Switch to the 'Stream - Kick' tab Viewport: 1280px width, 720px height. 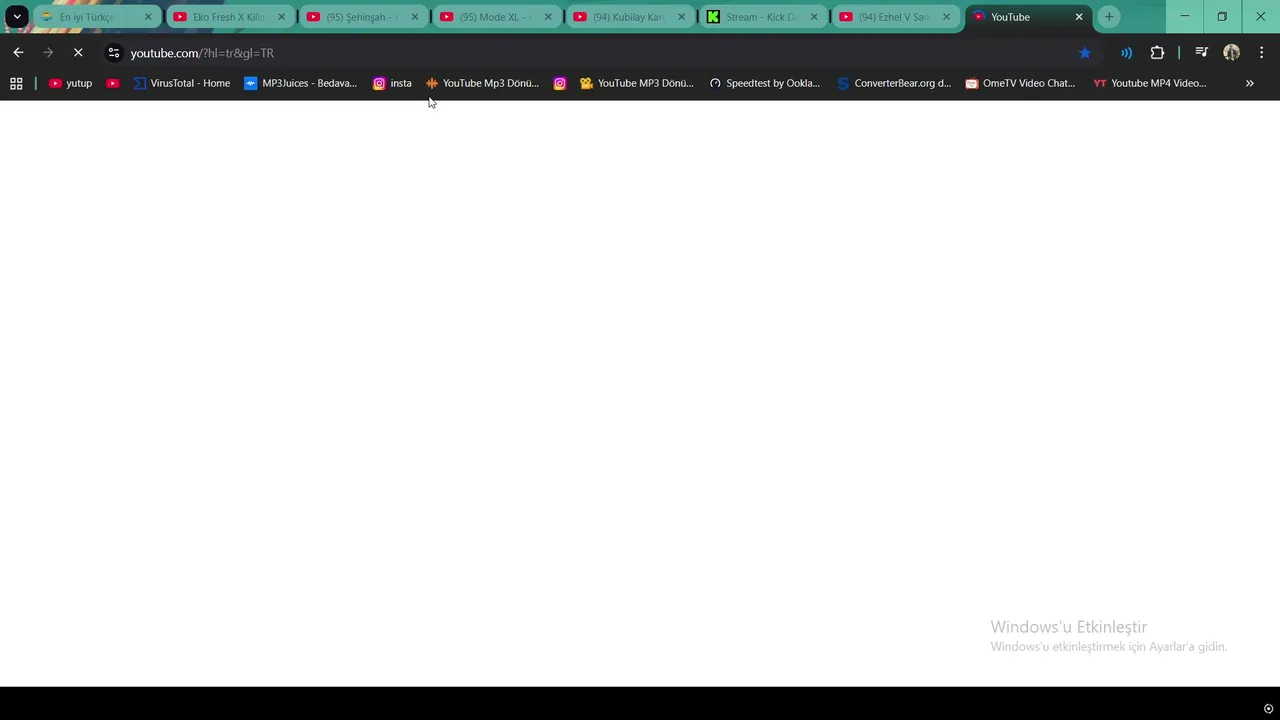click(762, 17)
